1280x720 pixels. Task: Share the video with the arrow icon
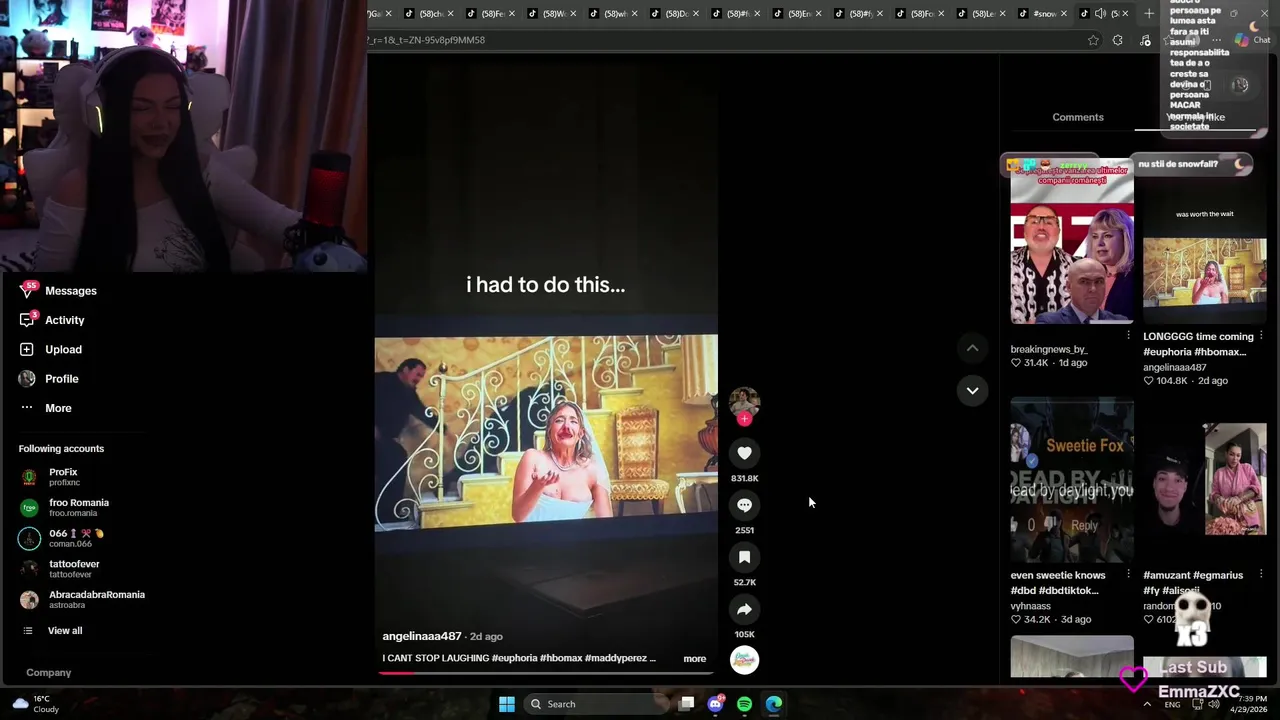(744, 609)
